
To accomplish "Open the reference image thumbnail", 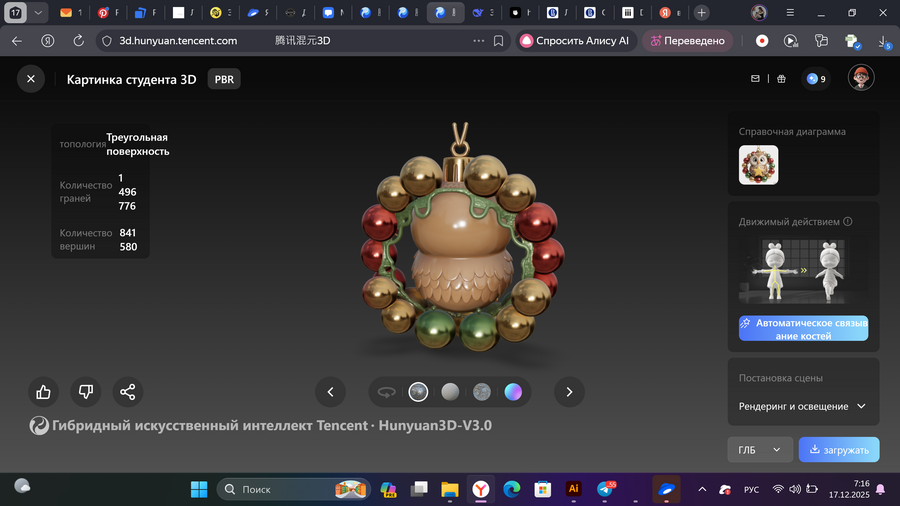I will (x=758, y=165).
